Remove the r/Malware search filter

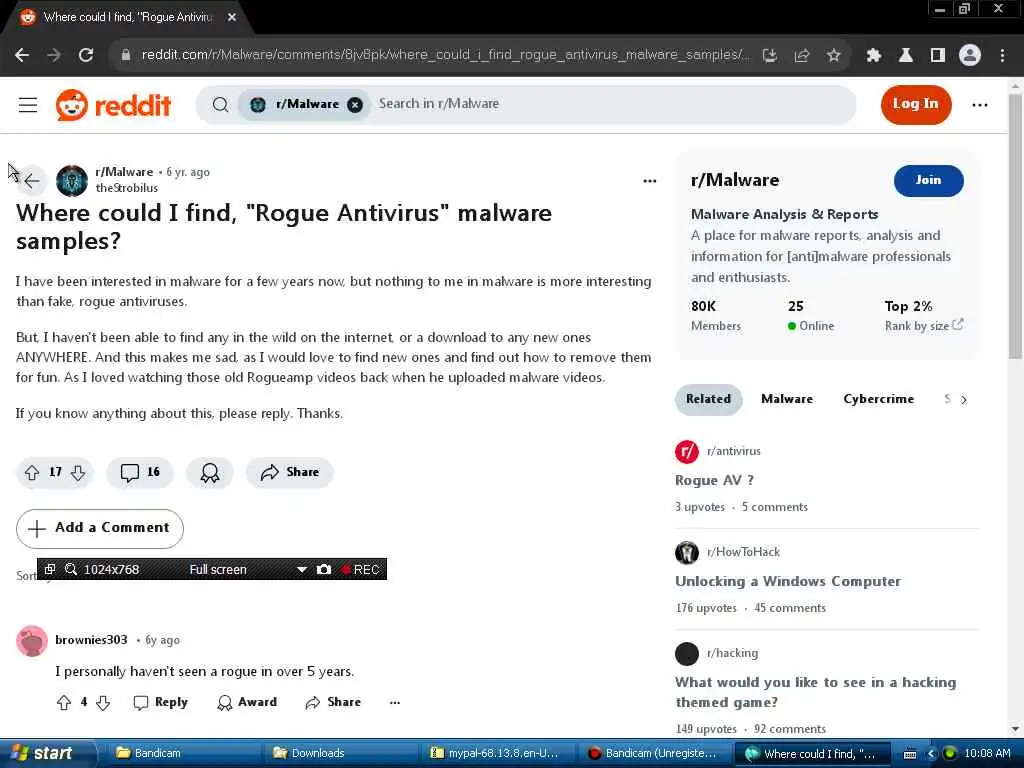(x=355, y=104)
